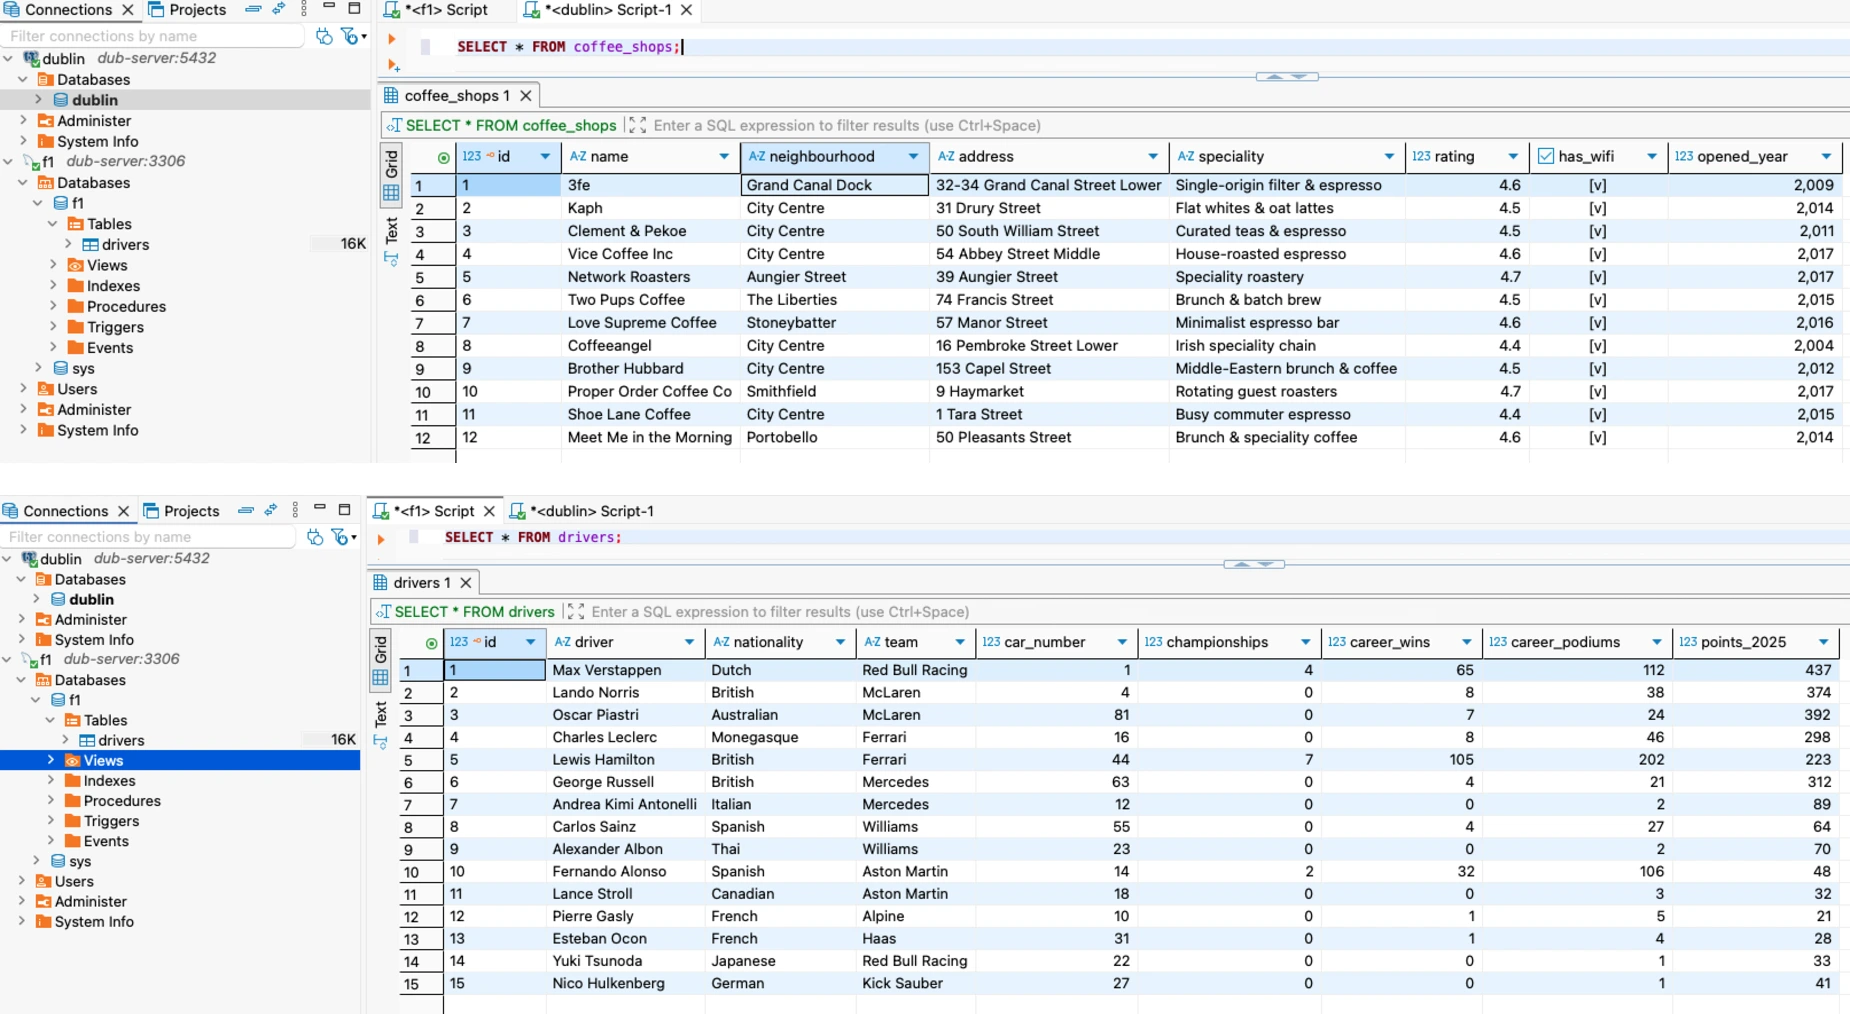Select highlighted Views folder in bottom navigator
1850x1014 pixels.
coord(180,761)
